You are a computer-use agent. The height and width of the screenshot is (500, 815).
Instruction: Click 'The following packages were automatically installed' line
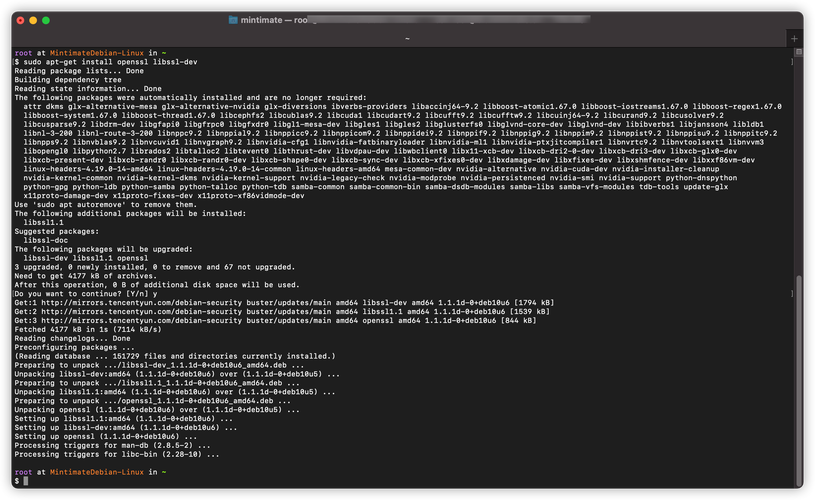pyautogui.click(x=190, y=97)
